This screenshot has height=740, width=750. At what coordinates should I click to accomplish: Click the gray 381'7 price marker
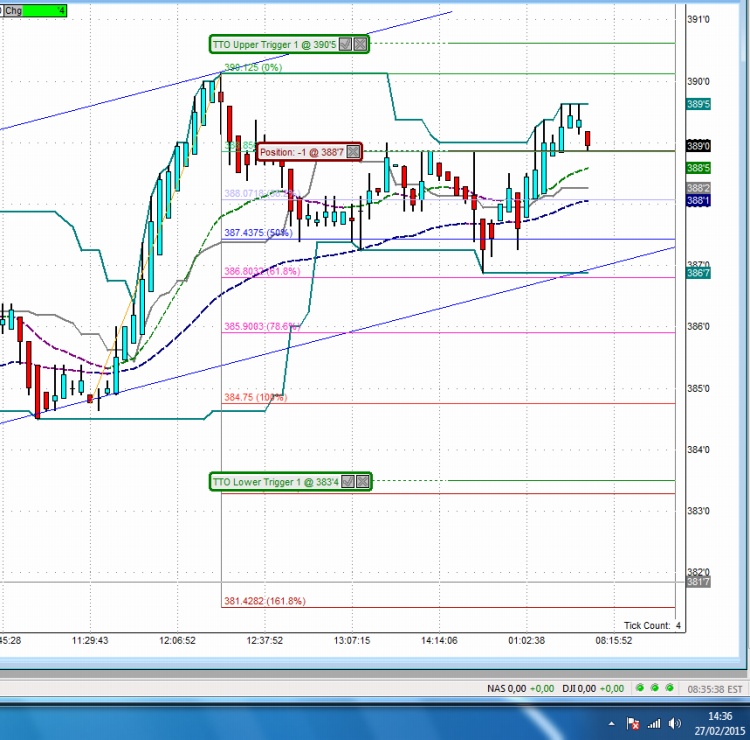click(x=698, y=582)
